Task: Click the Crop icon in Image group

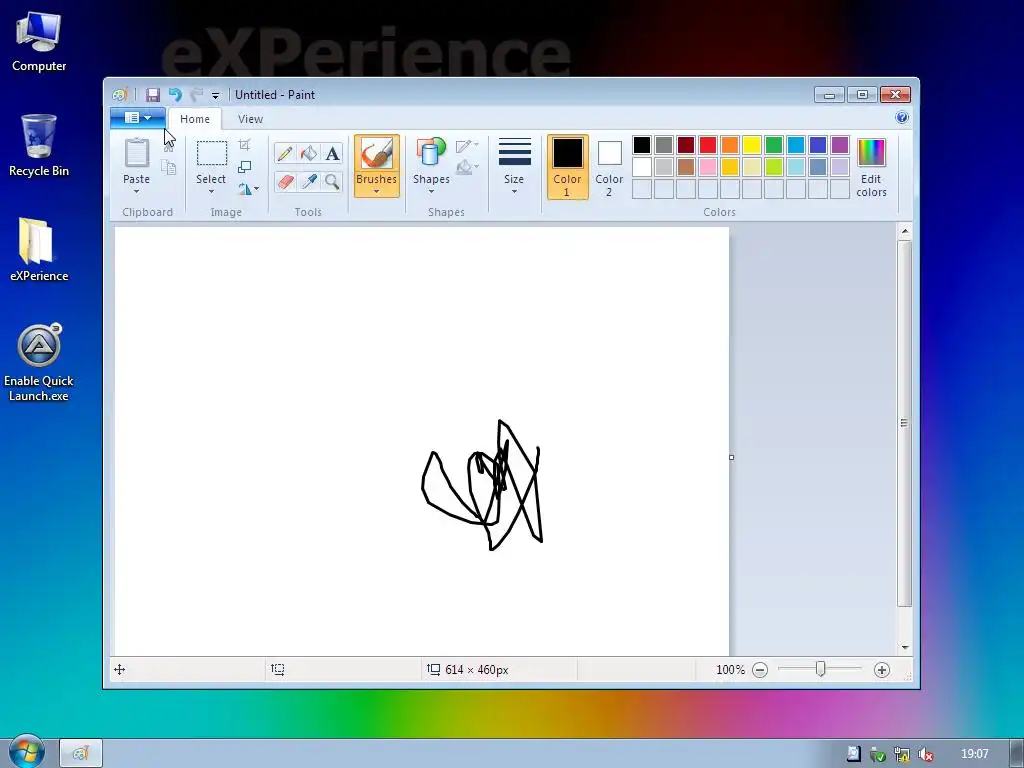Action: [244, 144]
